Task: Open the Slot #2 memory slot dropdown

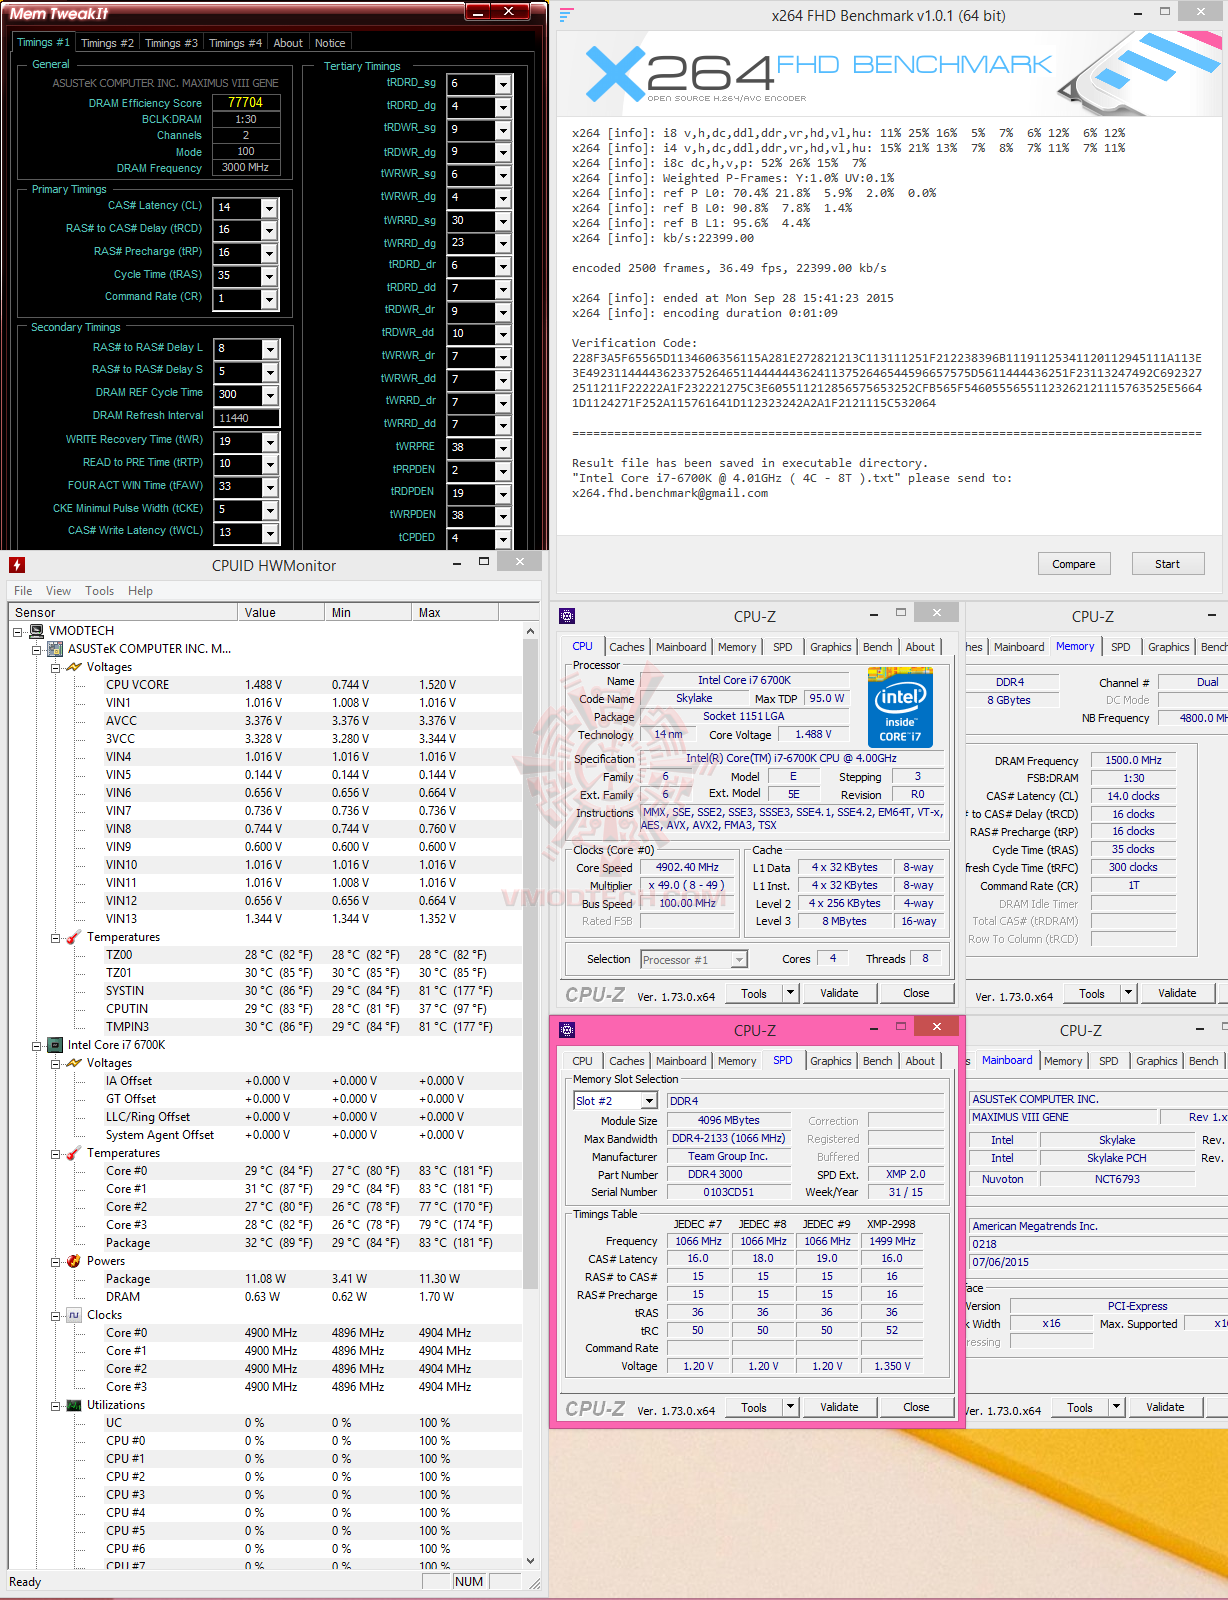Action: [x=649, y=1101]
